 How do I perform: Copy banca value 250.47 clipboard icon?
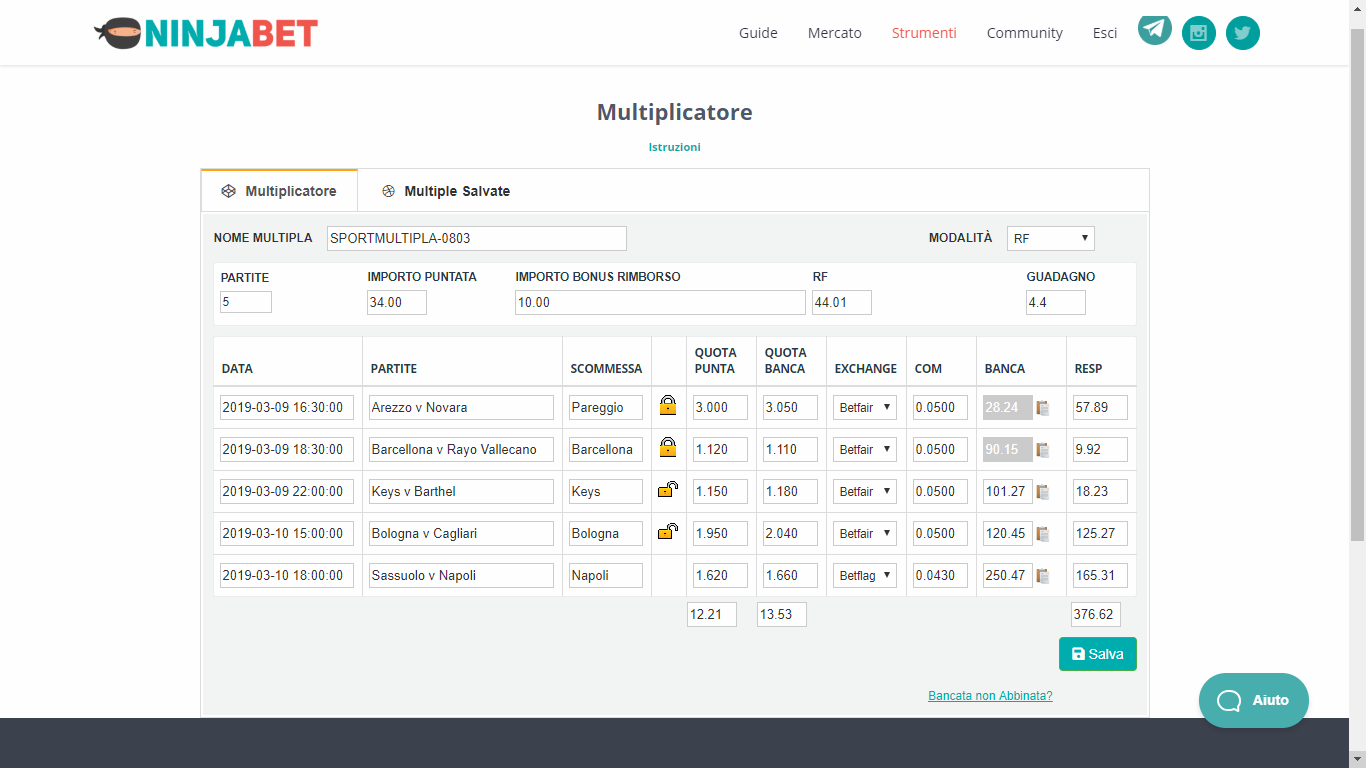[x=1043, y=576]
